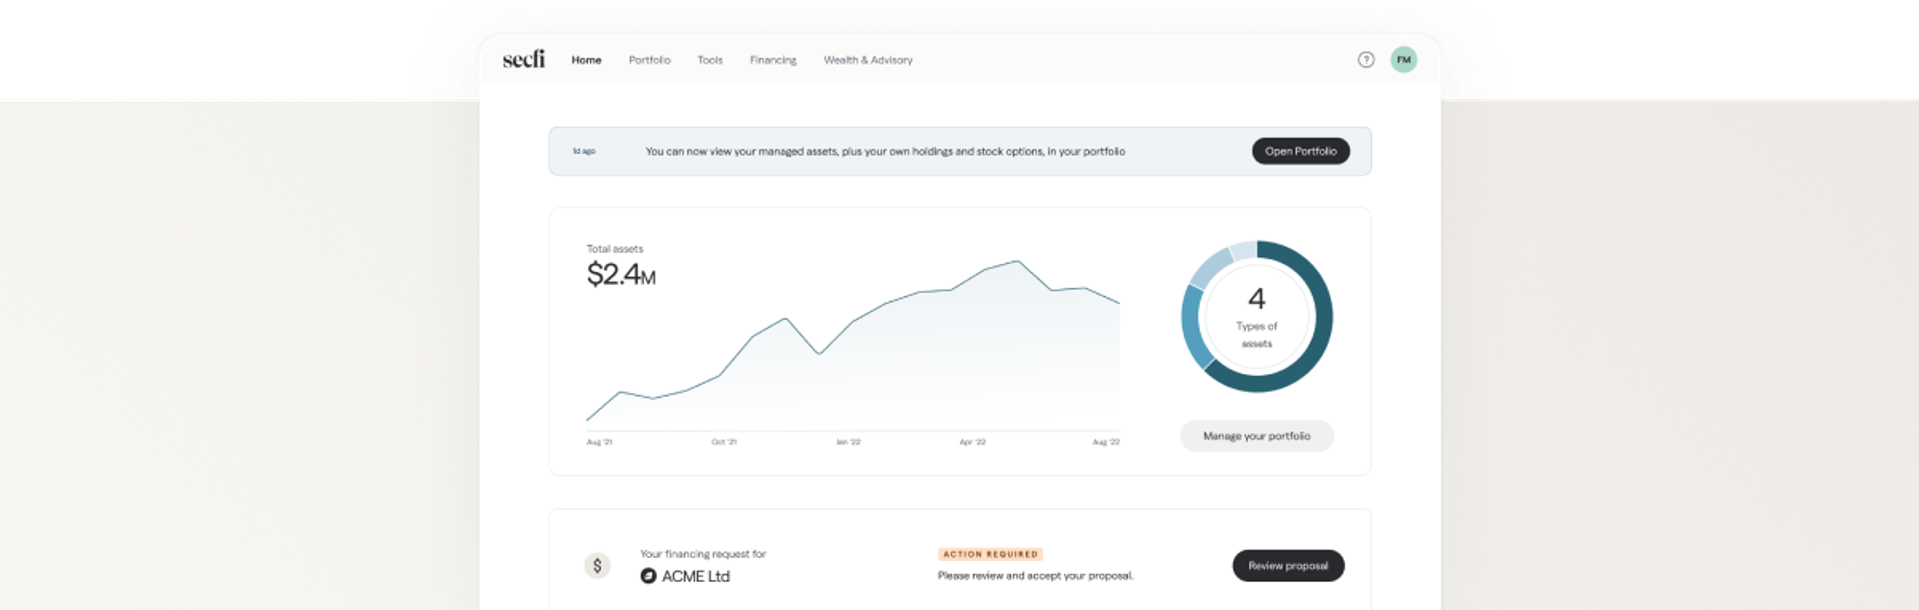Click the '4 Types of assets' donut center

(1257, 317)
